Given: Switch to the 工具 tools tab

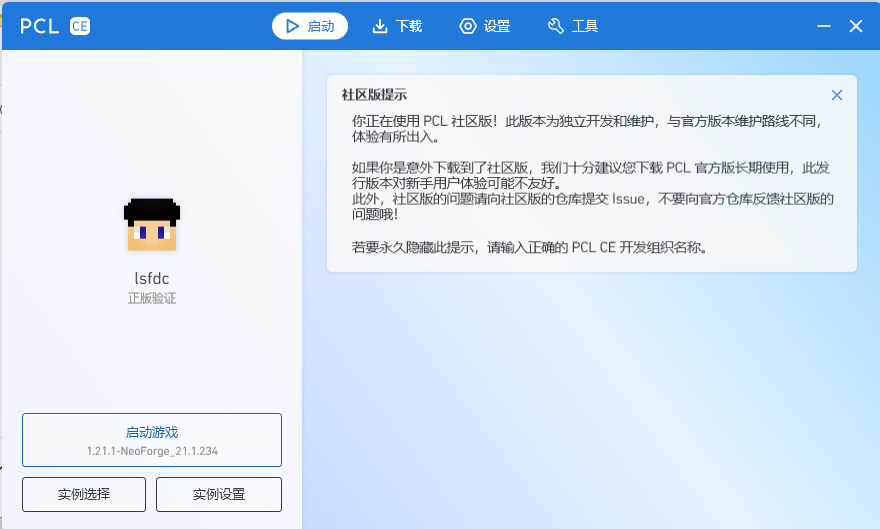Looking at the screenshot, I should point(573,26).
